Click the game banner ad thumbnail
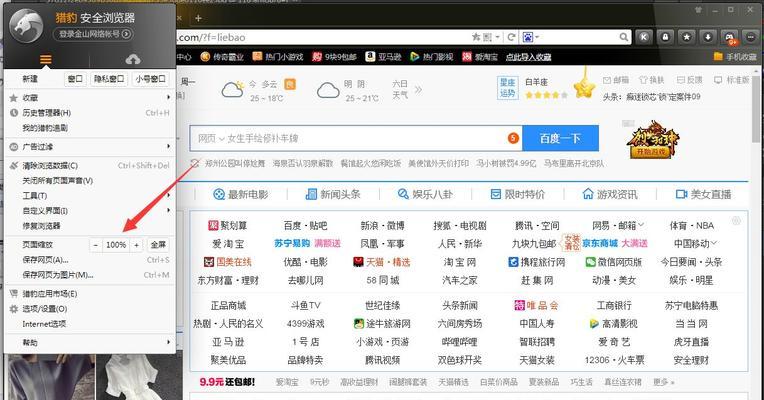Viewport: 764px width, 400px height. point(653,140)
